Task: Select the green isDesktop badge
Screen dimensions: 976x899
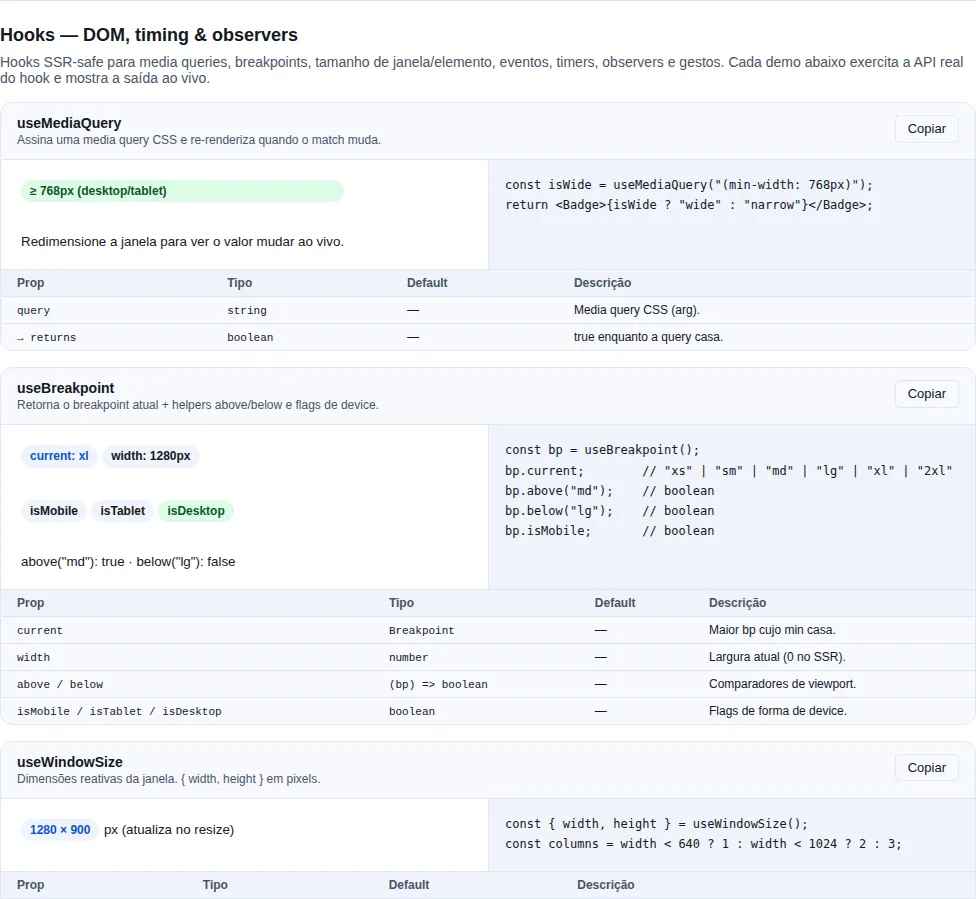Action: 195,511
